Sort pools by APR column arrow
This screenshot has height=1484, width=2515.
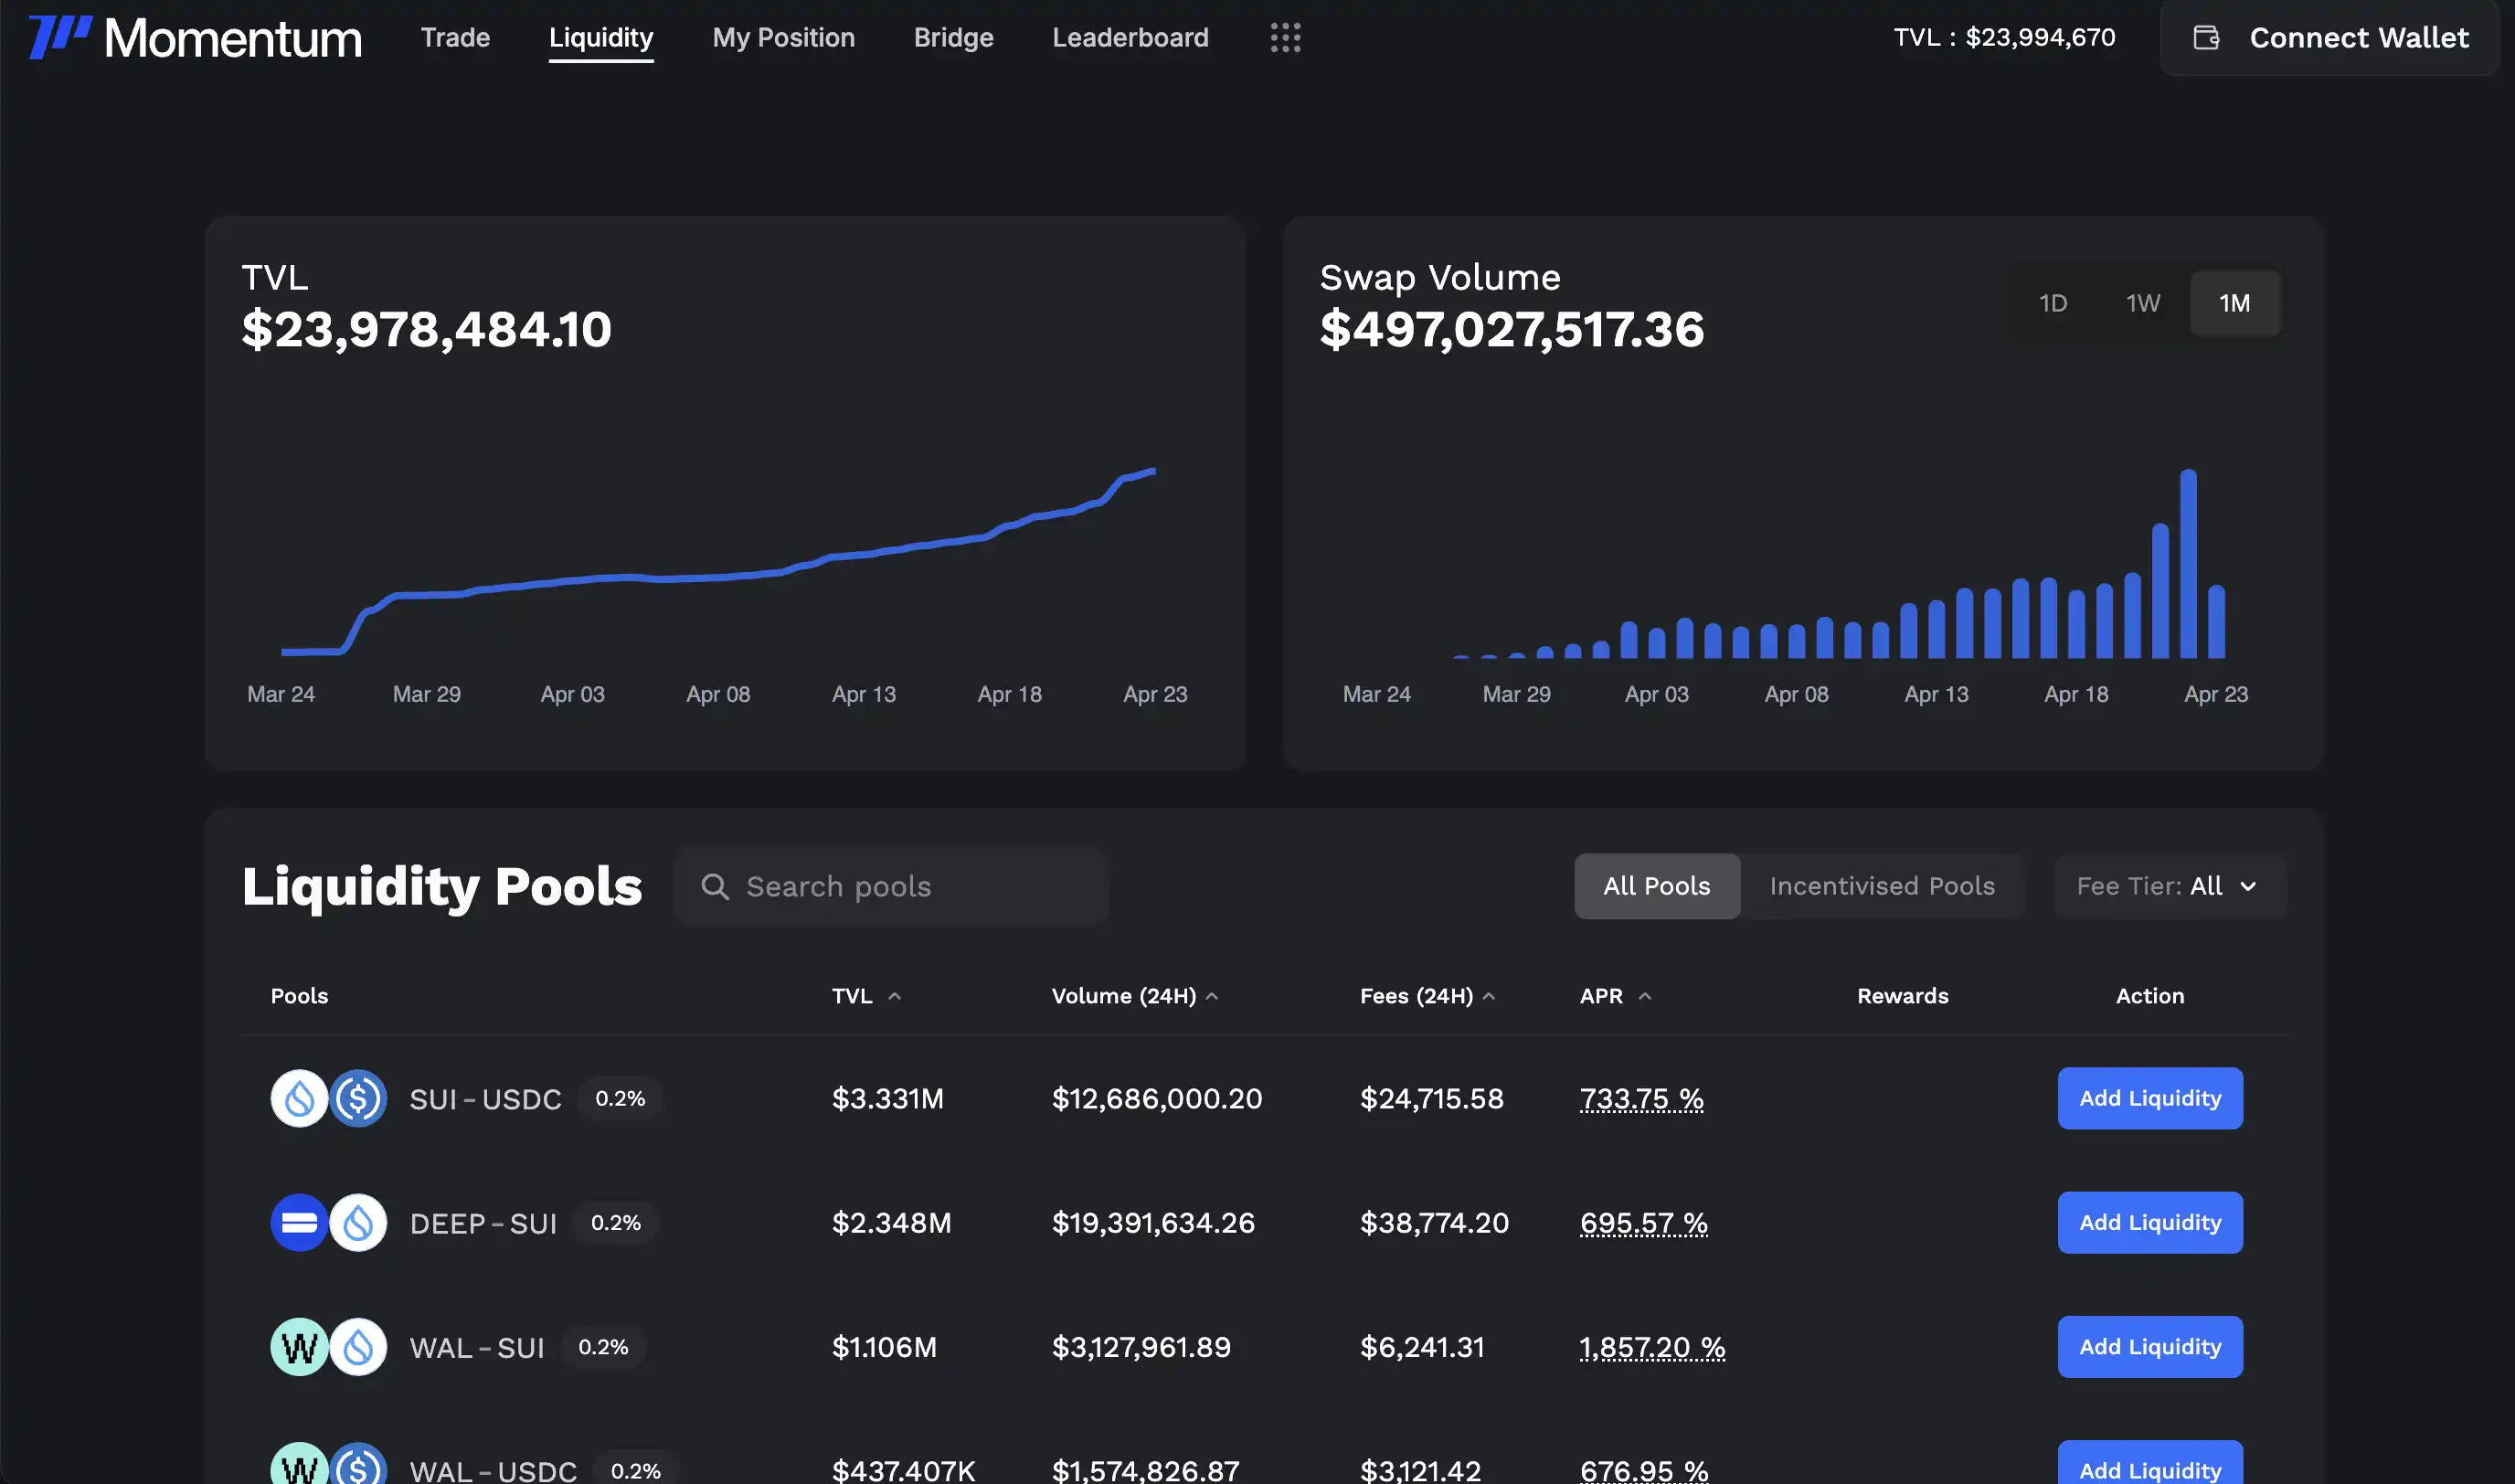point(1645,996)
